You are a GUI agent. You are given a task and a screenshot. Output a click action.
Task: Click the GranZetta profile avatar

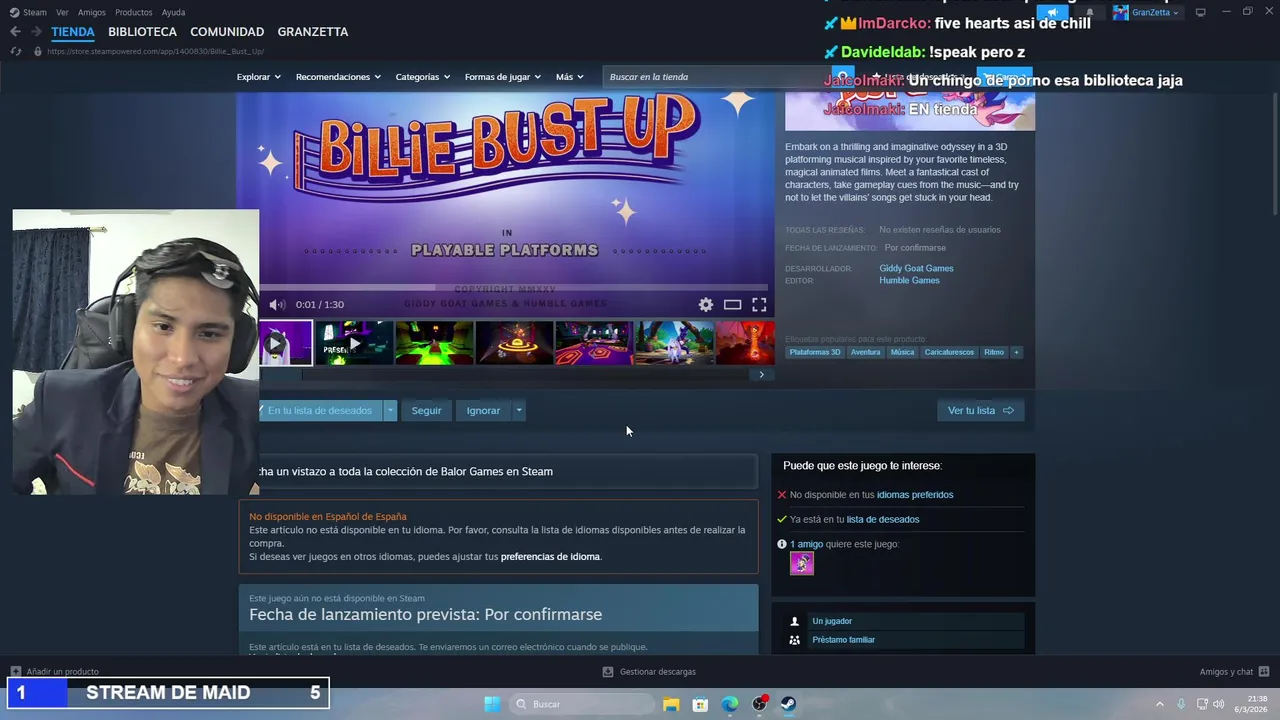[1121, 13]
